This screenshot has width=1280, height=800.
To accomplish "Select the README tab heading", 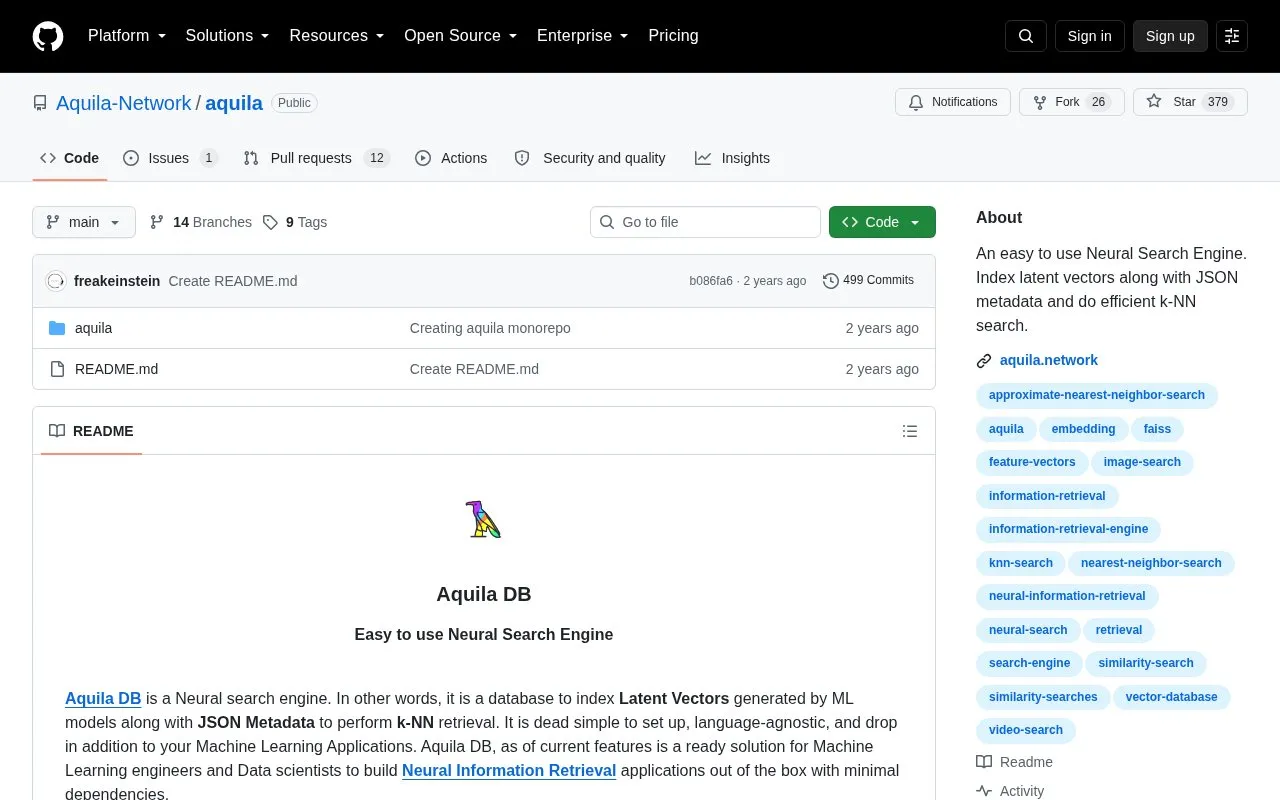I will tap(91, 431).
